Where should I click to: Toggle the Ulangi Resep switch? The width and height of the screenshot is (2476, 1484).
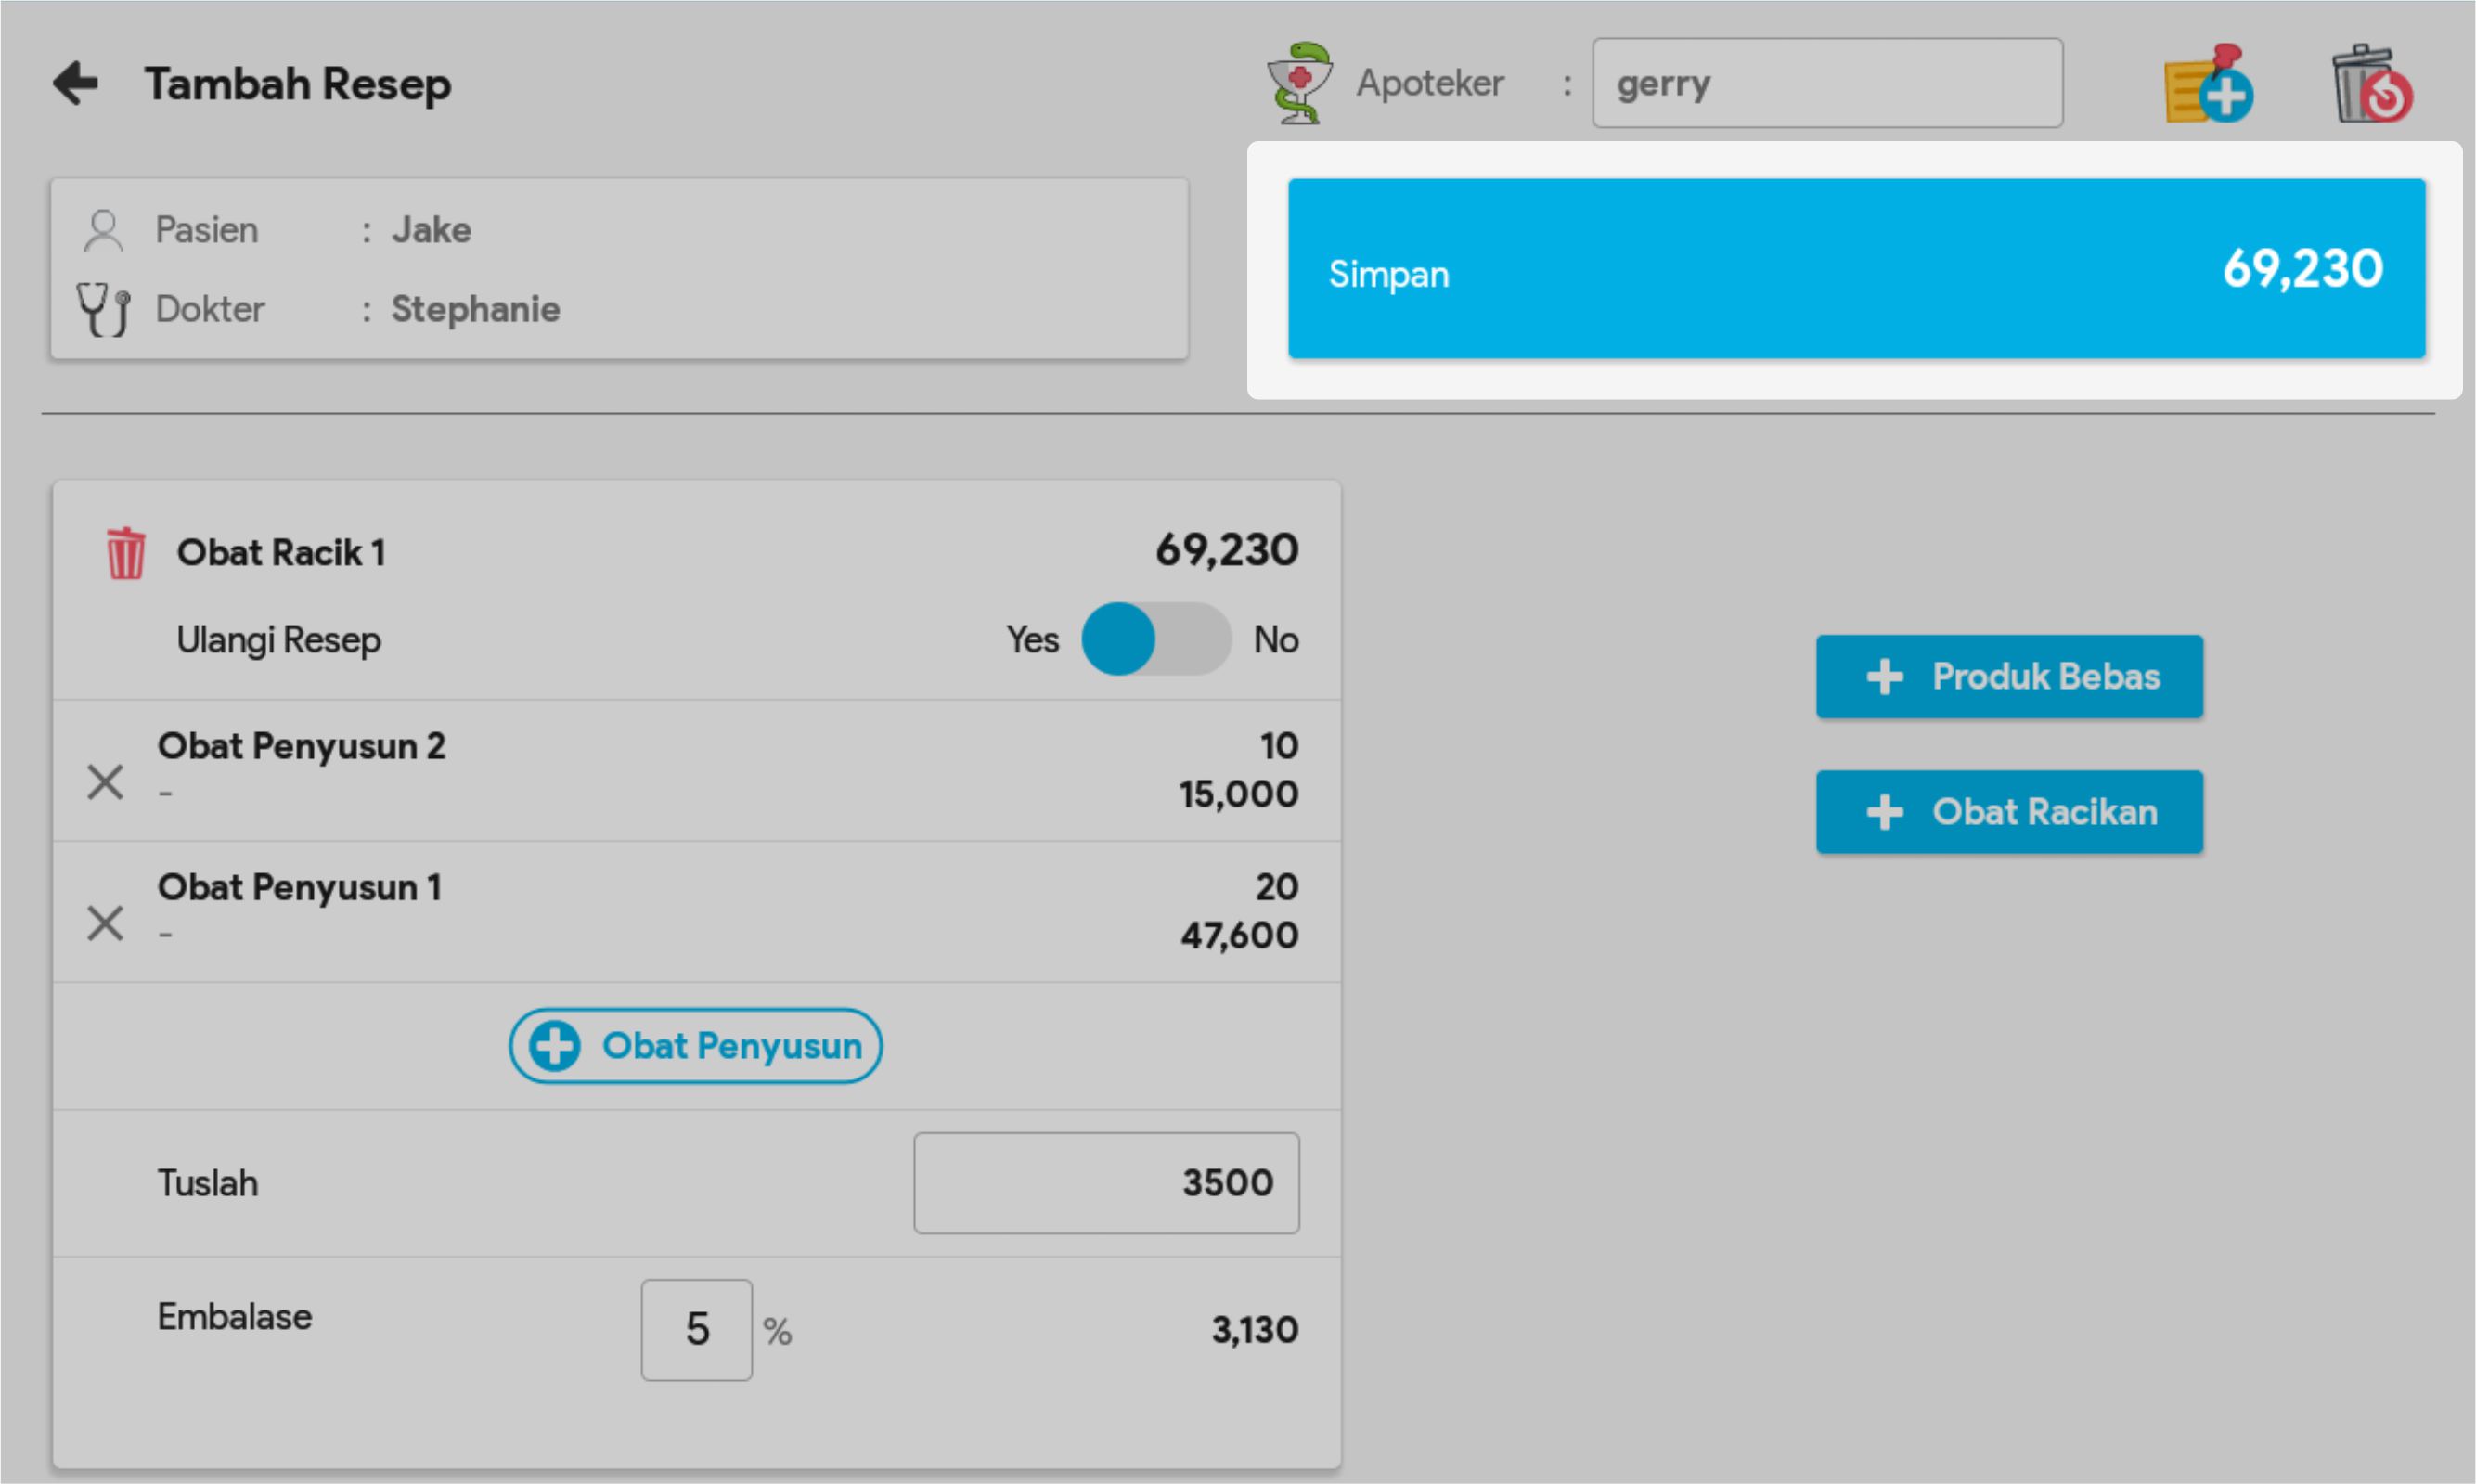click(x=1155, y=639)
